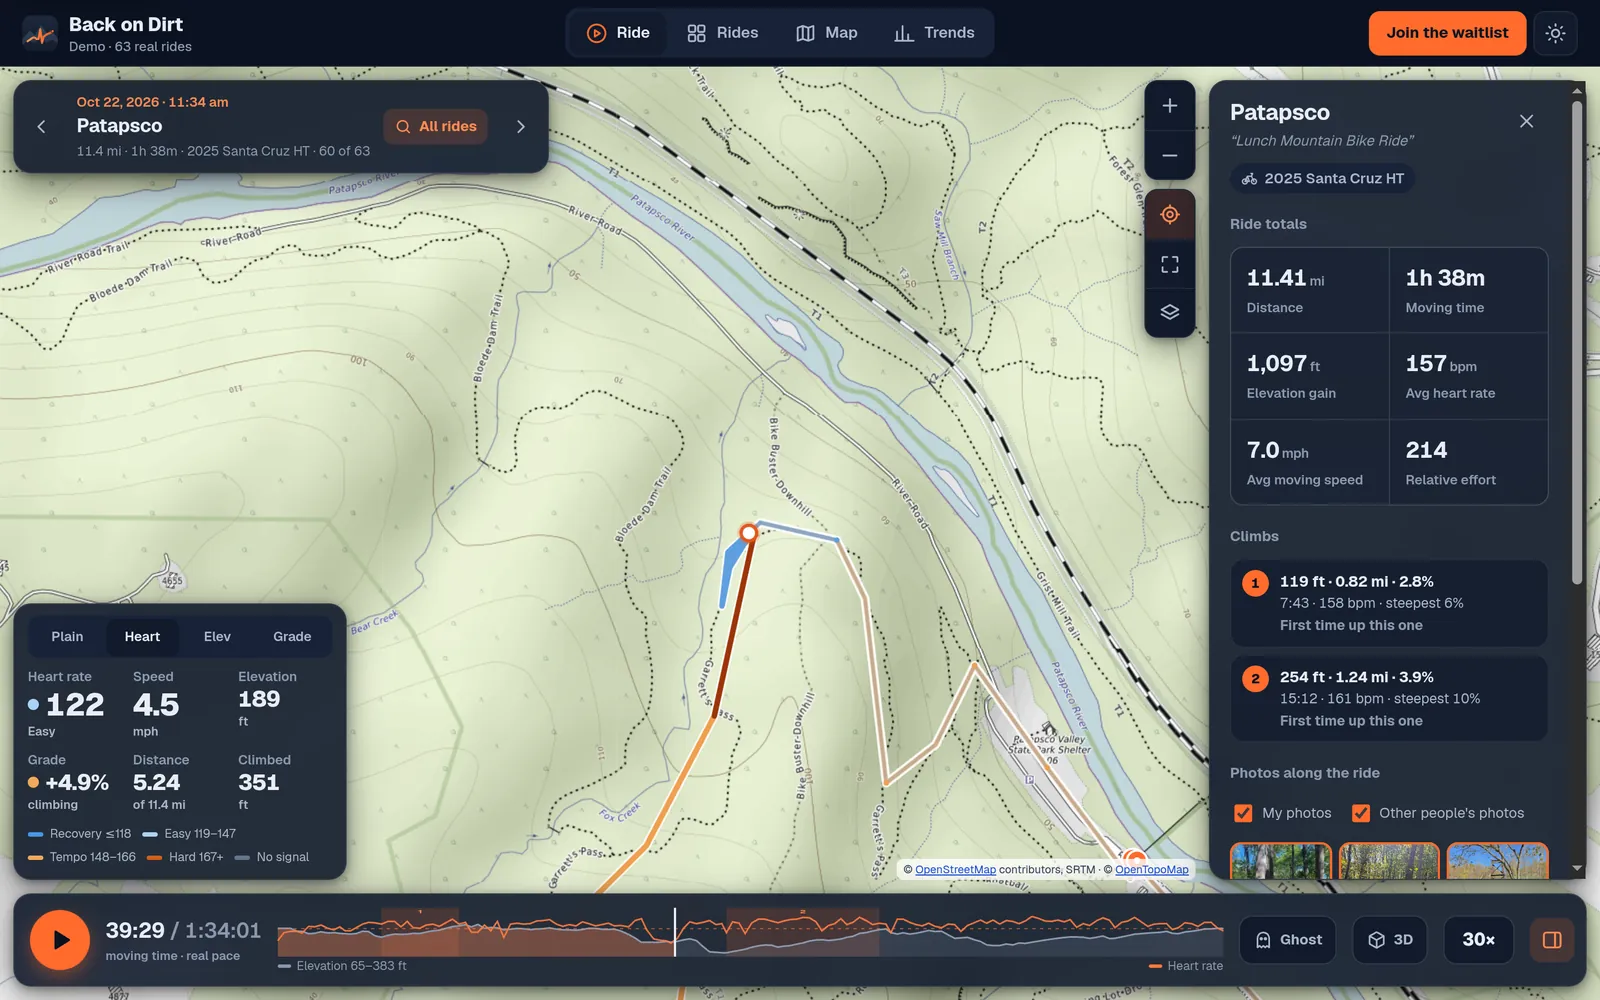1600x1000 pixels.
Task: Zoom out on the map
Action: click(x=1169, y=156)
